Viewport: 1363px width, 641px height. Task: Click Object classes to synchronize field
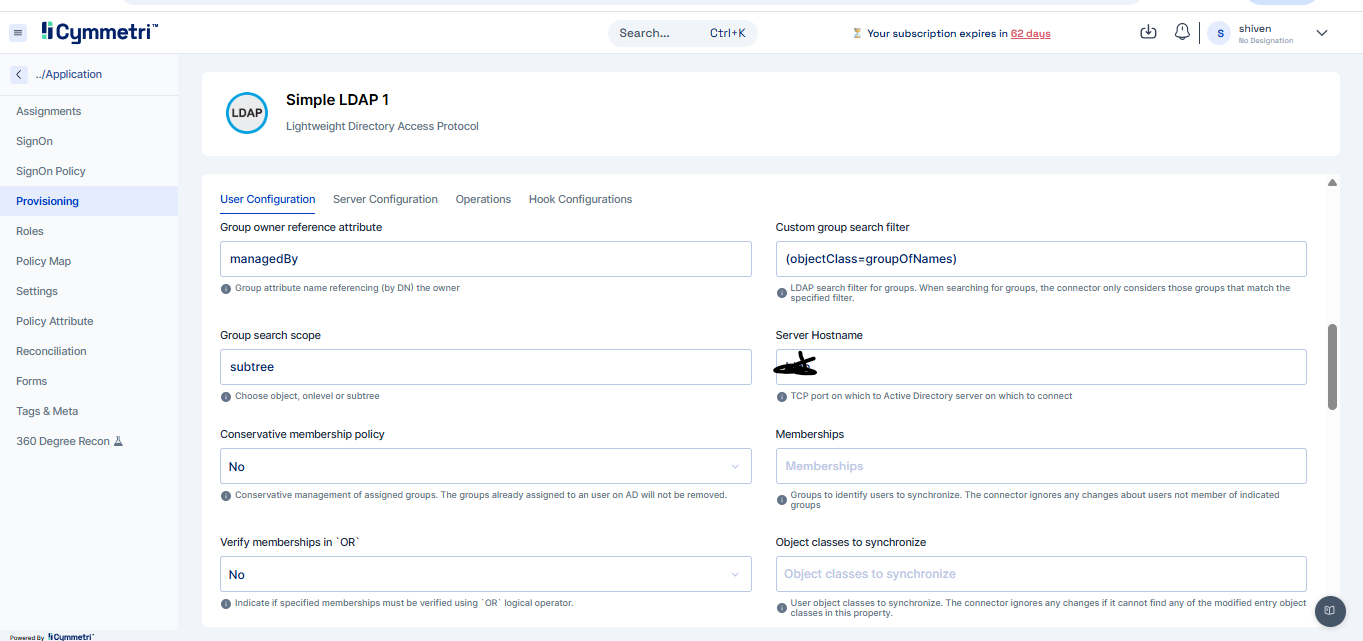tap(1041, 574)
